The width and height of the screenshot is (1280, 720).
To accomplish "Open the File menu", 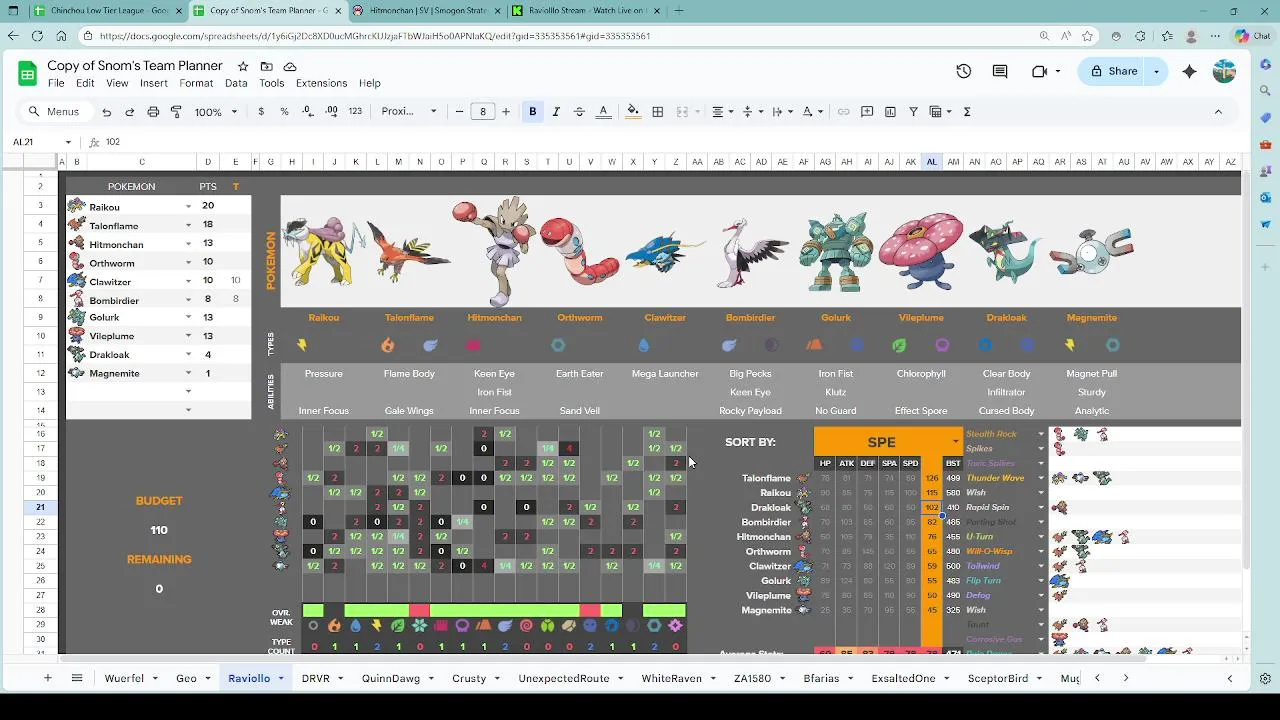I will click(56, 83).
